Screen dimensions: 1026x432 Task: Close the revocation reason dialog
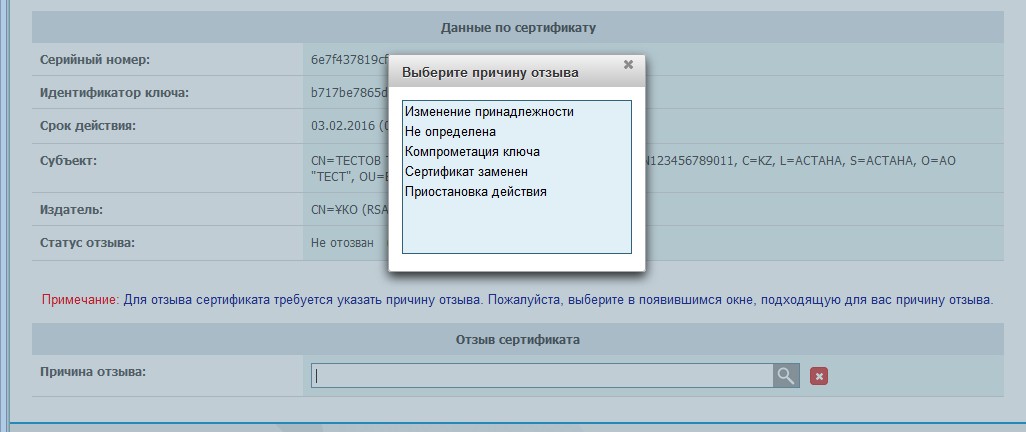(628, 65)
